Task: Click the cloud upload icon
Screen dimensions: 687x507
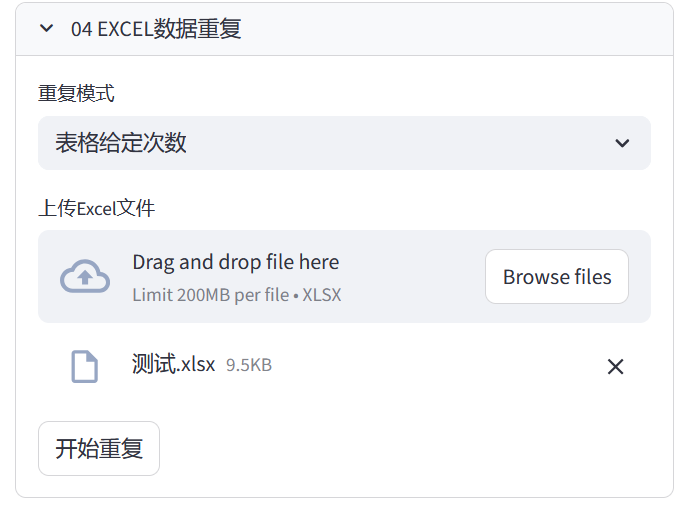Action: point(85,277)
